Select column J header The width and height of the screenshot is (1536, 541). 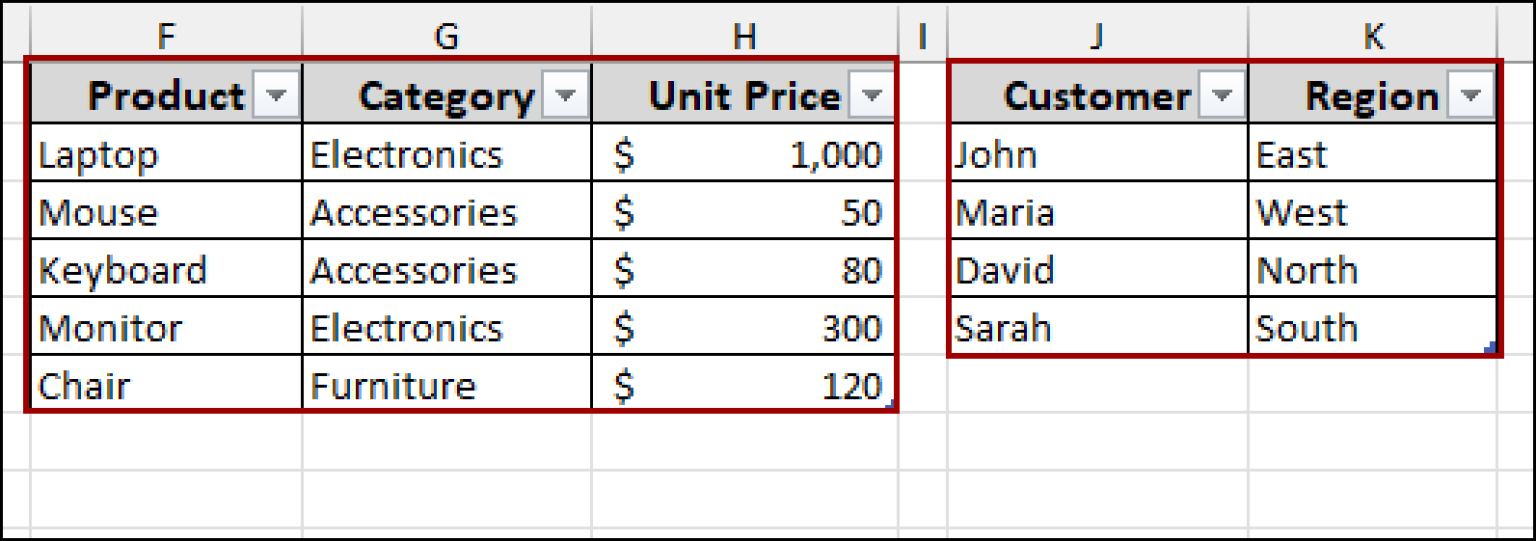click(1097, 36)
